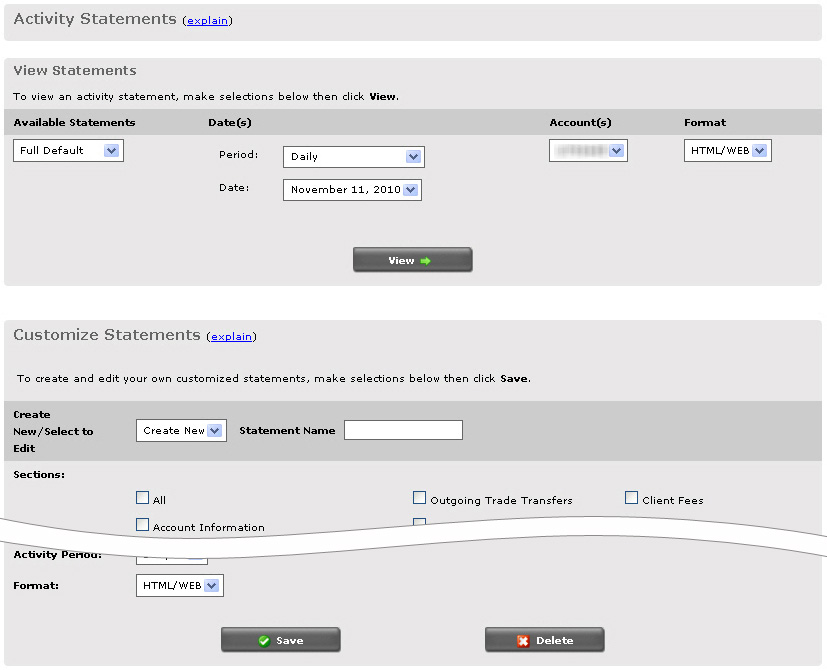Open the Available Statements dropdown
This screenshot has height=671, width=827.
(x=111, y=151)
